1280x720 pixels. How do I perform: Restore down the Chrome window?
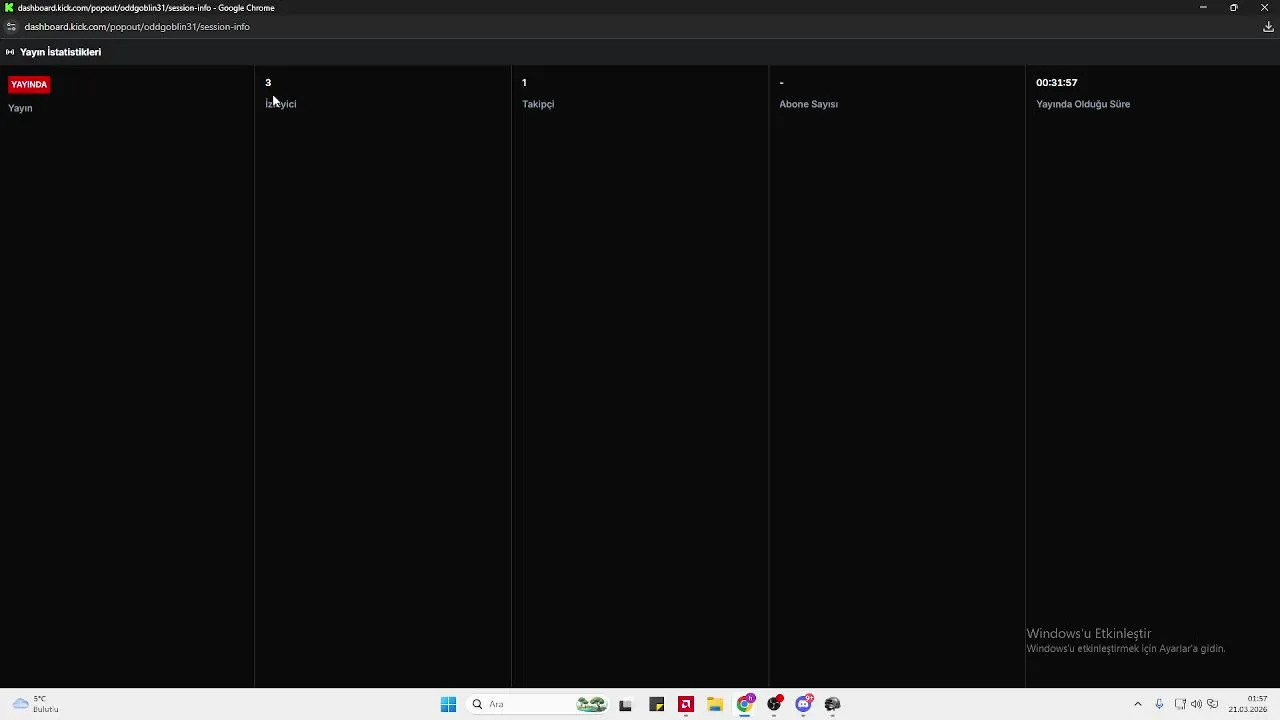click(x=1234, y=8)
